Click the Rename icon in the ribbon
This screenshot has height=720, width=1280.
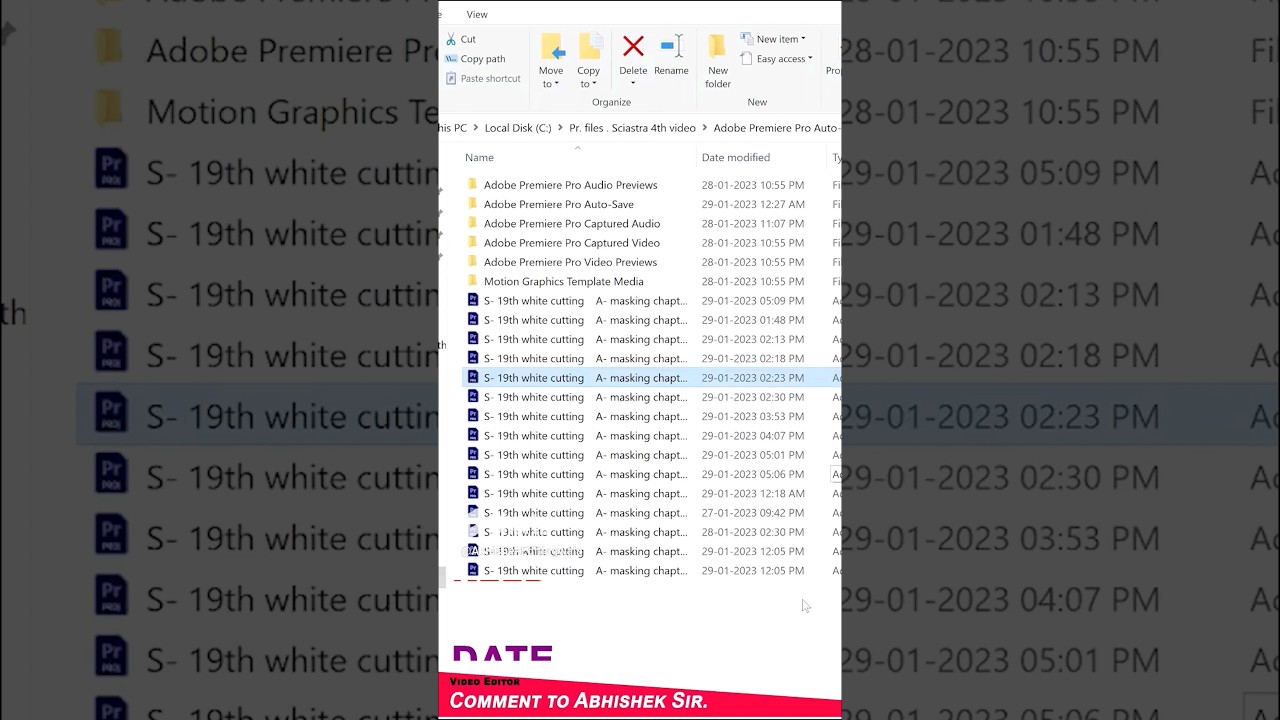[x=671, y=46]
